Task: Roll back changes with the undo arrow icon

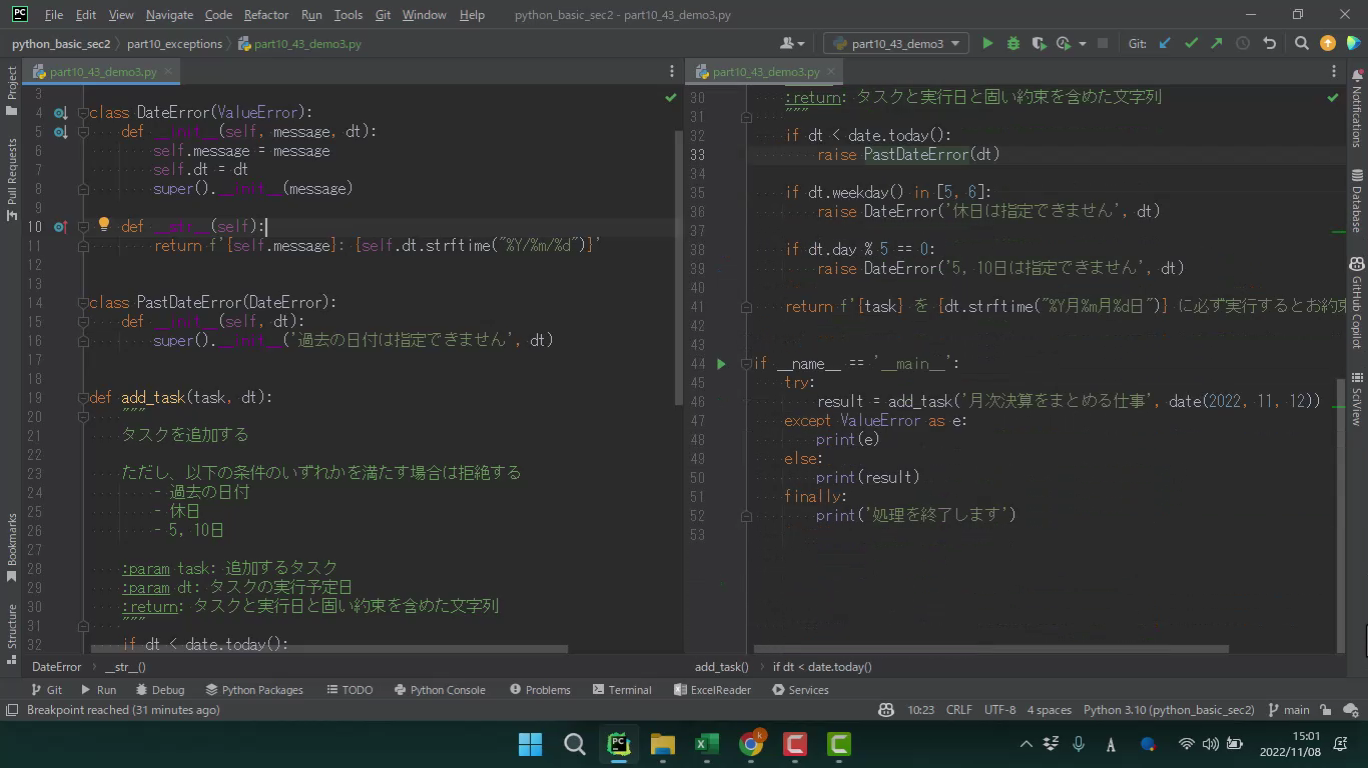Action: click(1269, 43)
